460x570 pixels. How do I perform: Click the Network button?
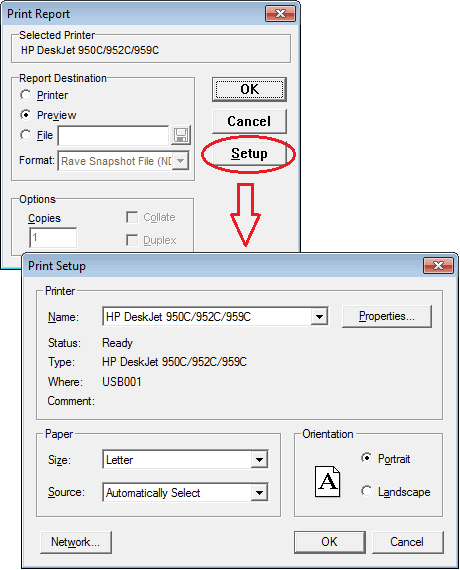(x=76, y=542)
